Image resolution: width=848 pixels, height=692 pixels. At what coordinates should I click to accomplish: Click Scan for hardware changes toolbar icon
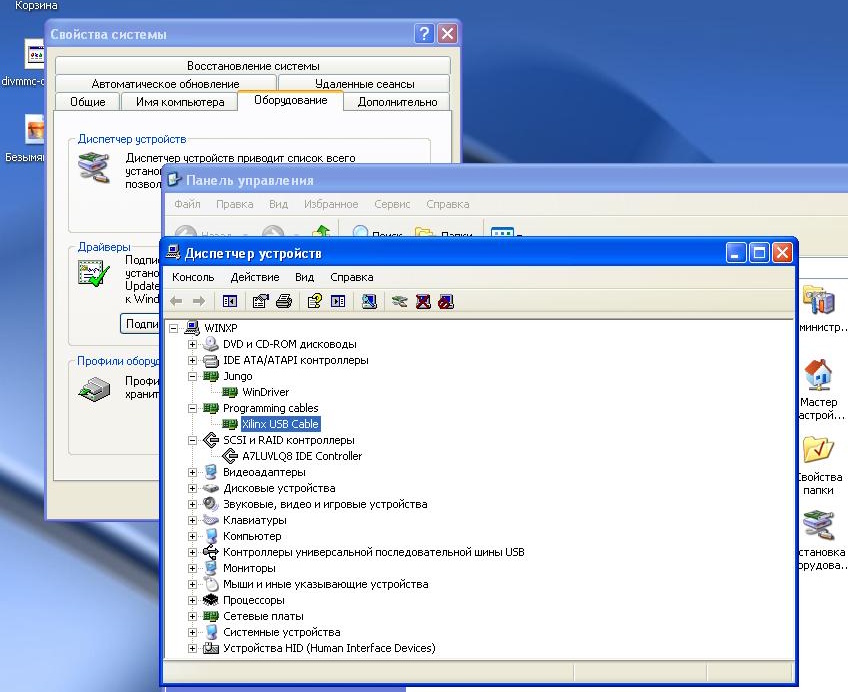pos(369,301)
